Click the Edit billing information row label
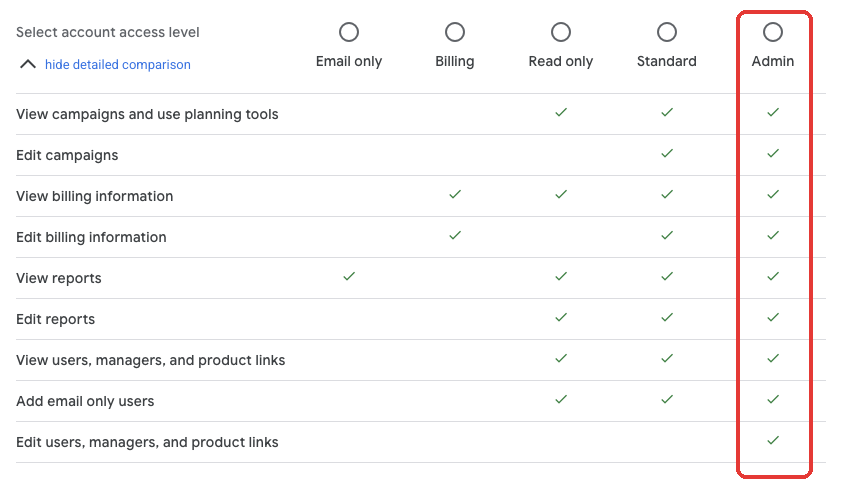 click(92, 237)
